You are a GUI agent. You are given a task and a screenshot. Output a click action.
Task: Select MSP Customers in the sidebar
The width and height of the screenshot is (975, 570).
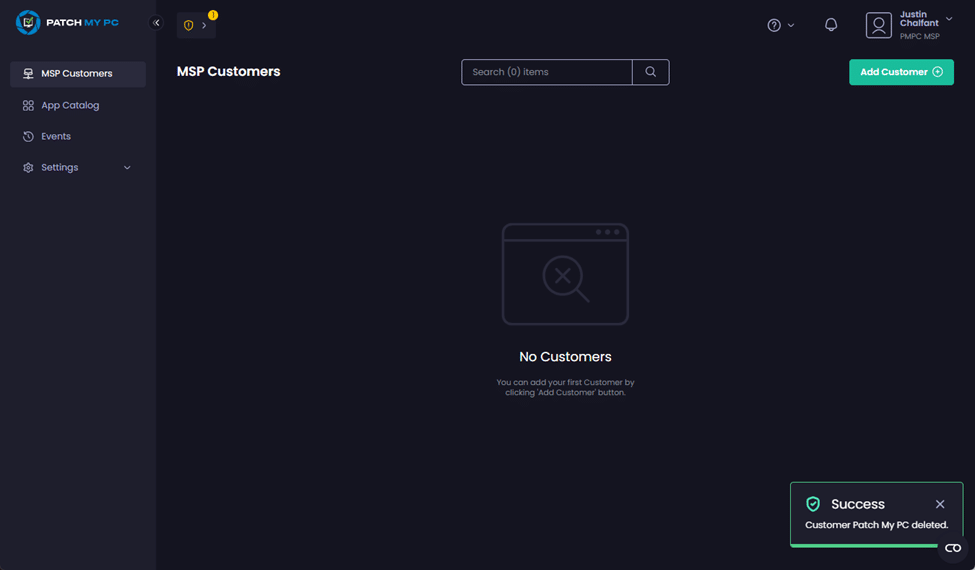pos(77,74)
